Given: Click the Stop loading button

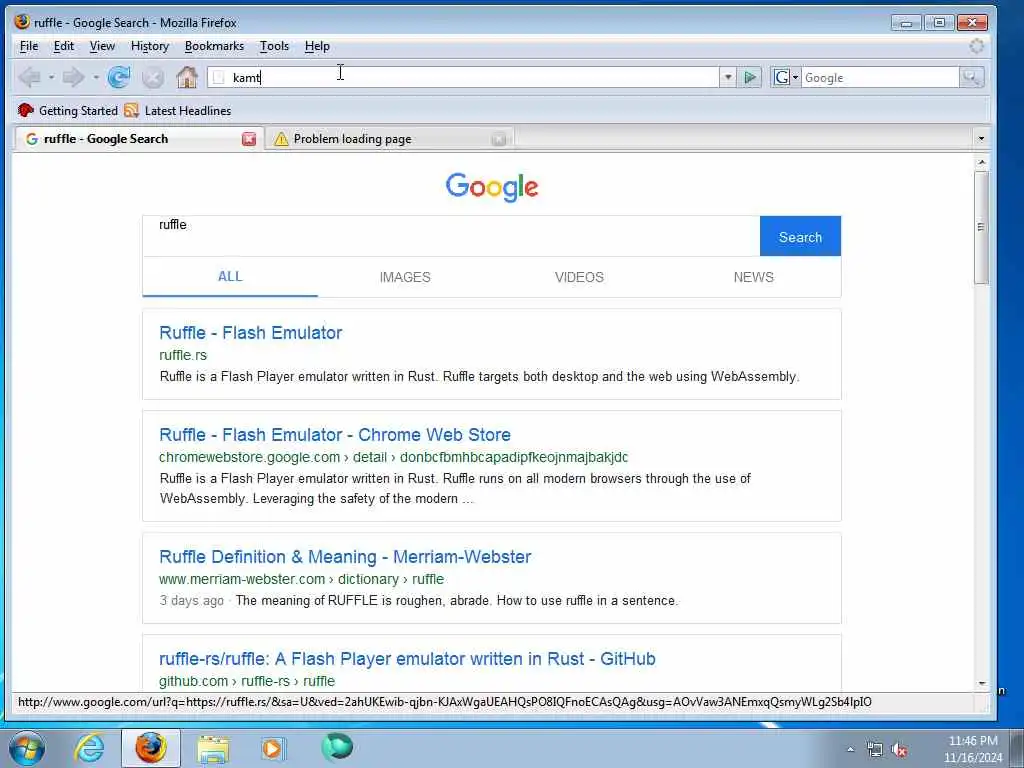Looking at the screenshot, I should coord(153,77).
